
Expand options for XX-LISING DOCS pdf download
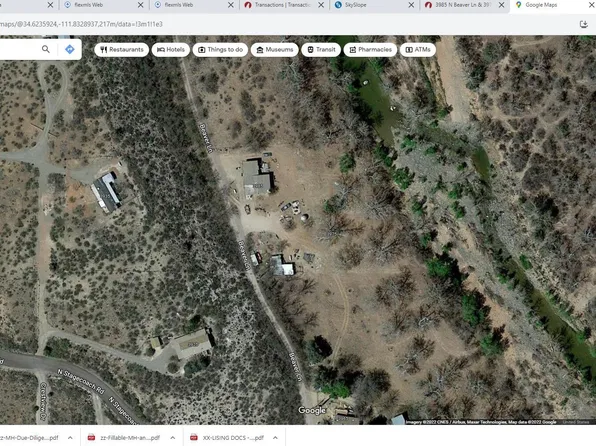click(x=275, y=438)
